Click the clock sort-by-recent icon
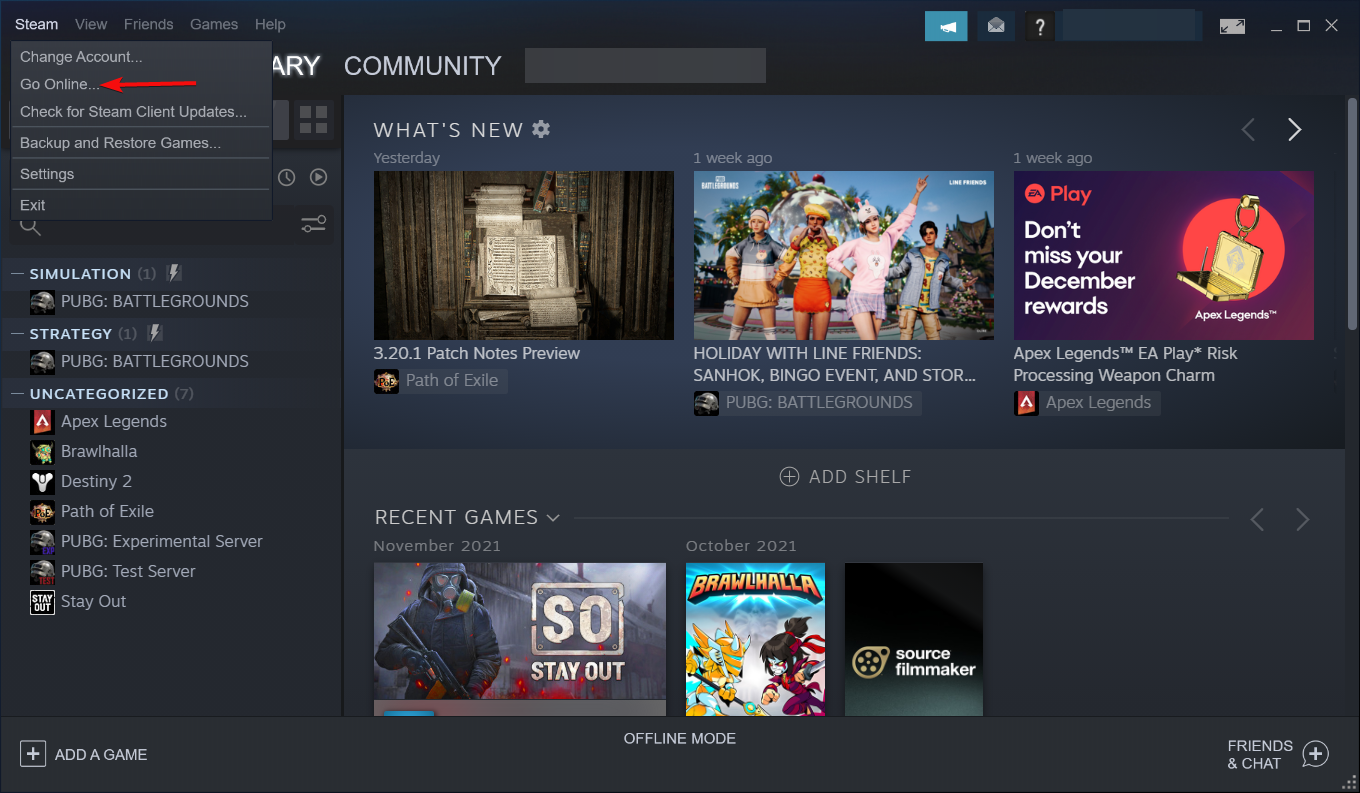Screen dimensions: 1360x793 [x=287, y=177]
